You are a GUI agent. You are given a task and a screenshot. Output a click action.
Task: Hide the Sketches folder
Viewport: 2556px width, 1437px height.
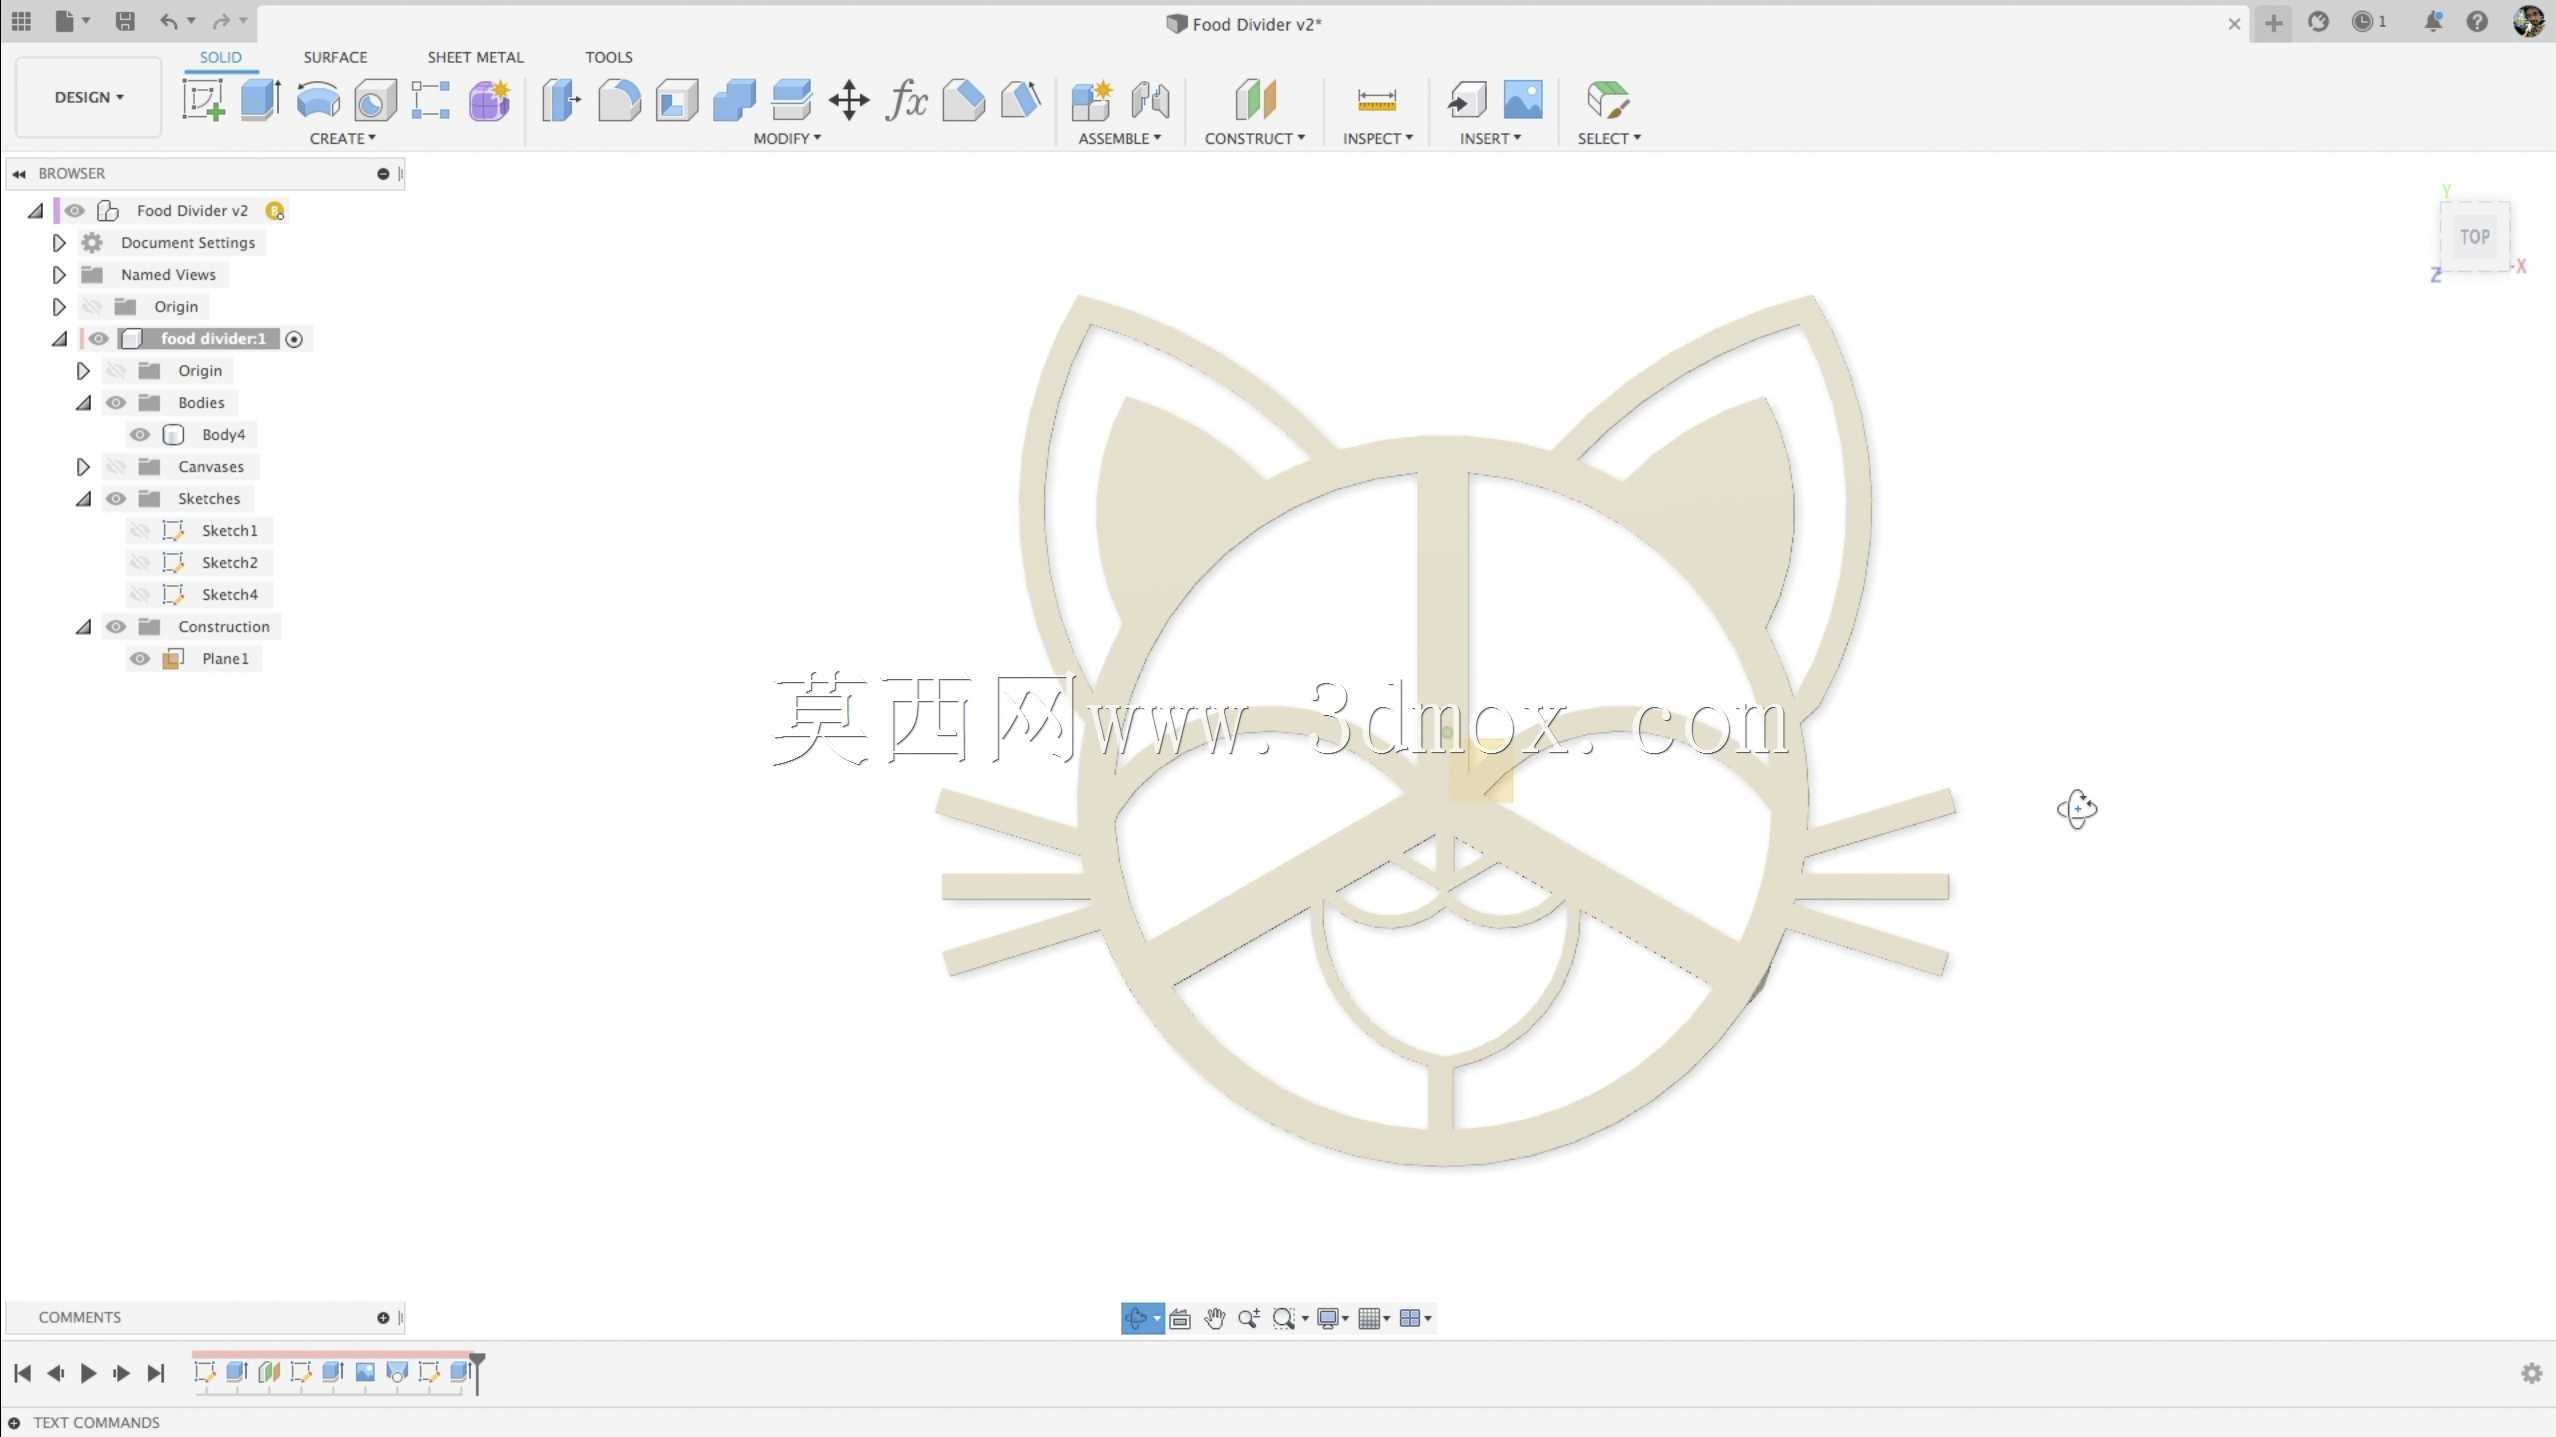click(116, 499)
